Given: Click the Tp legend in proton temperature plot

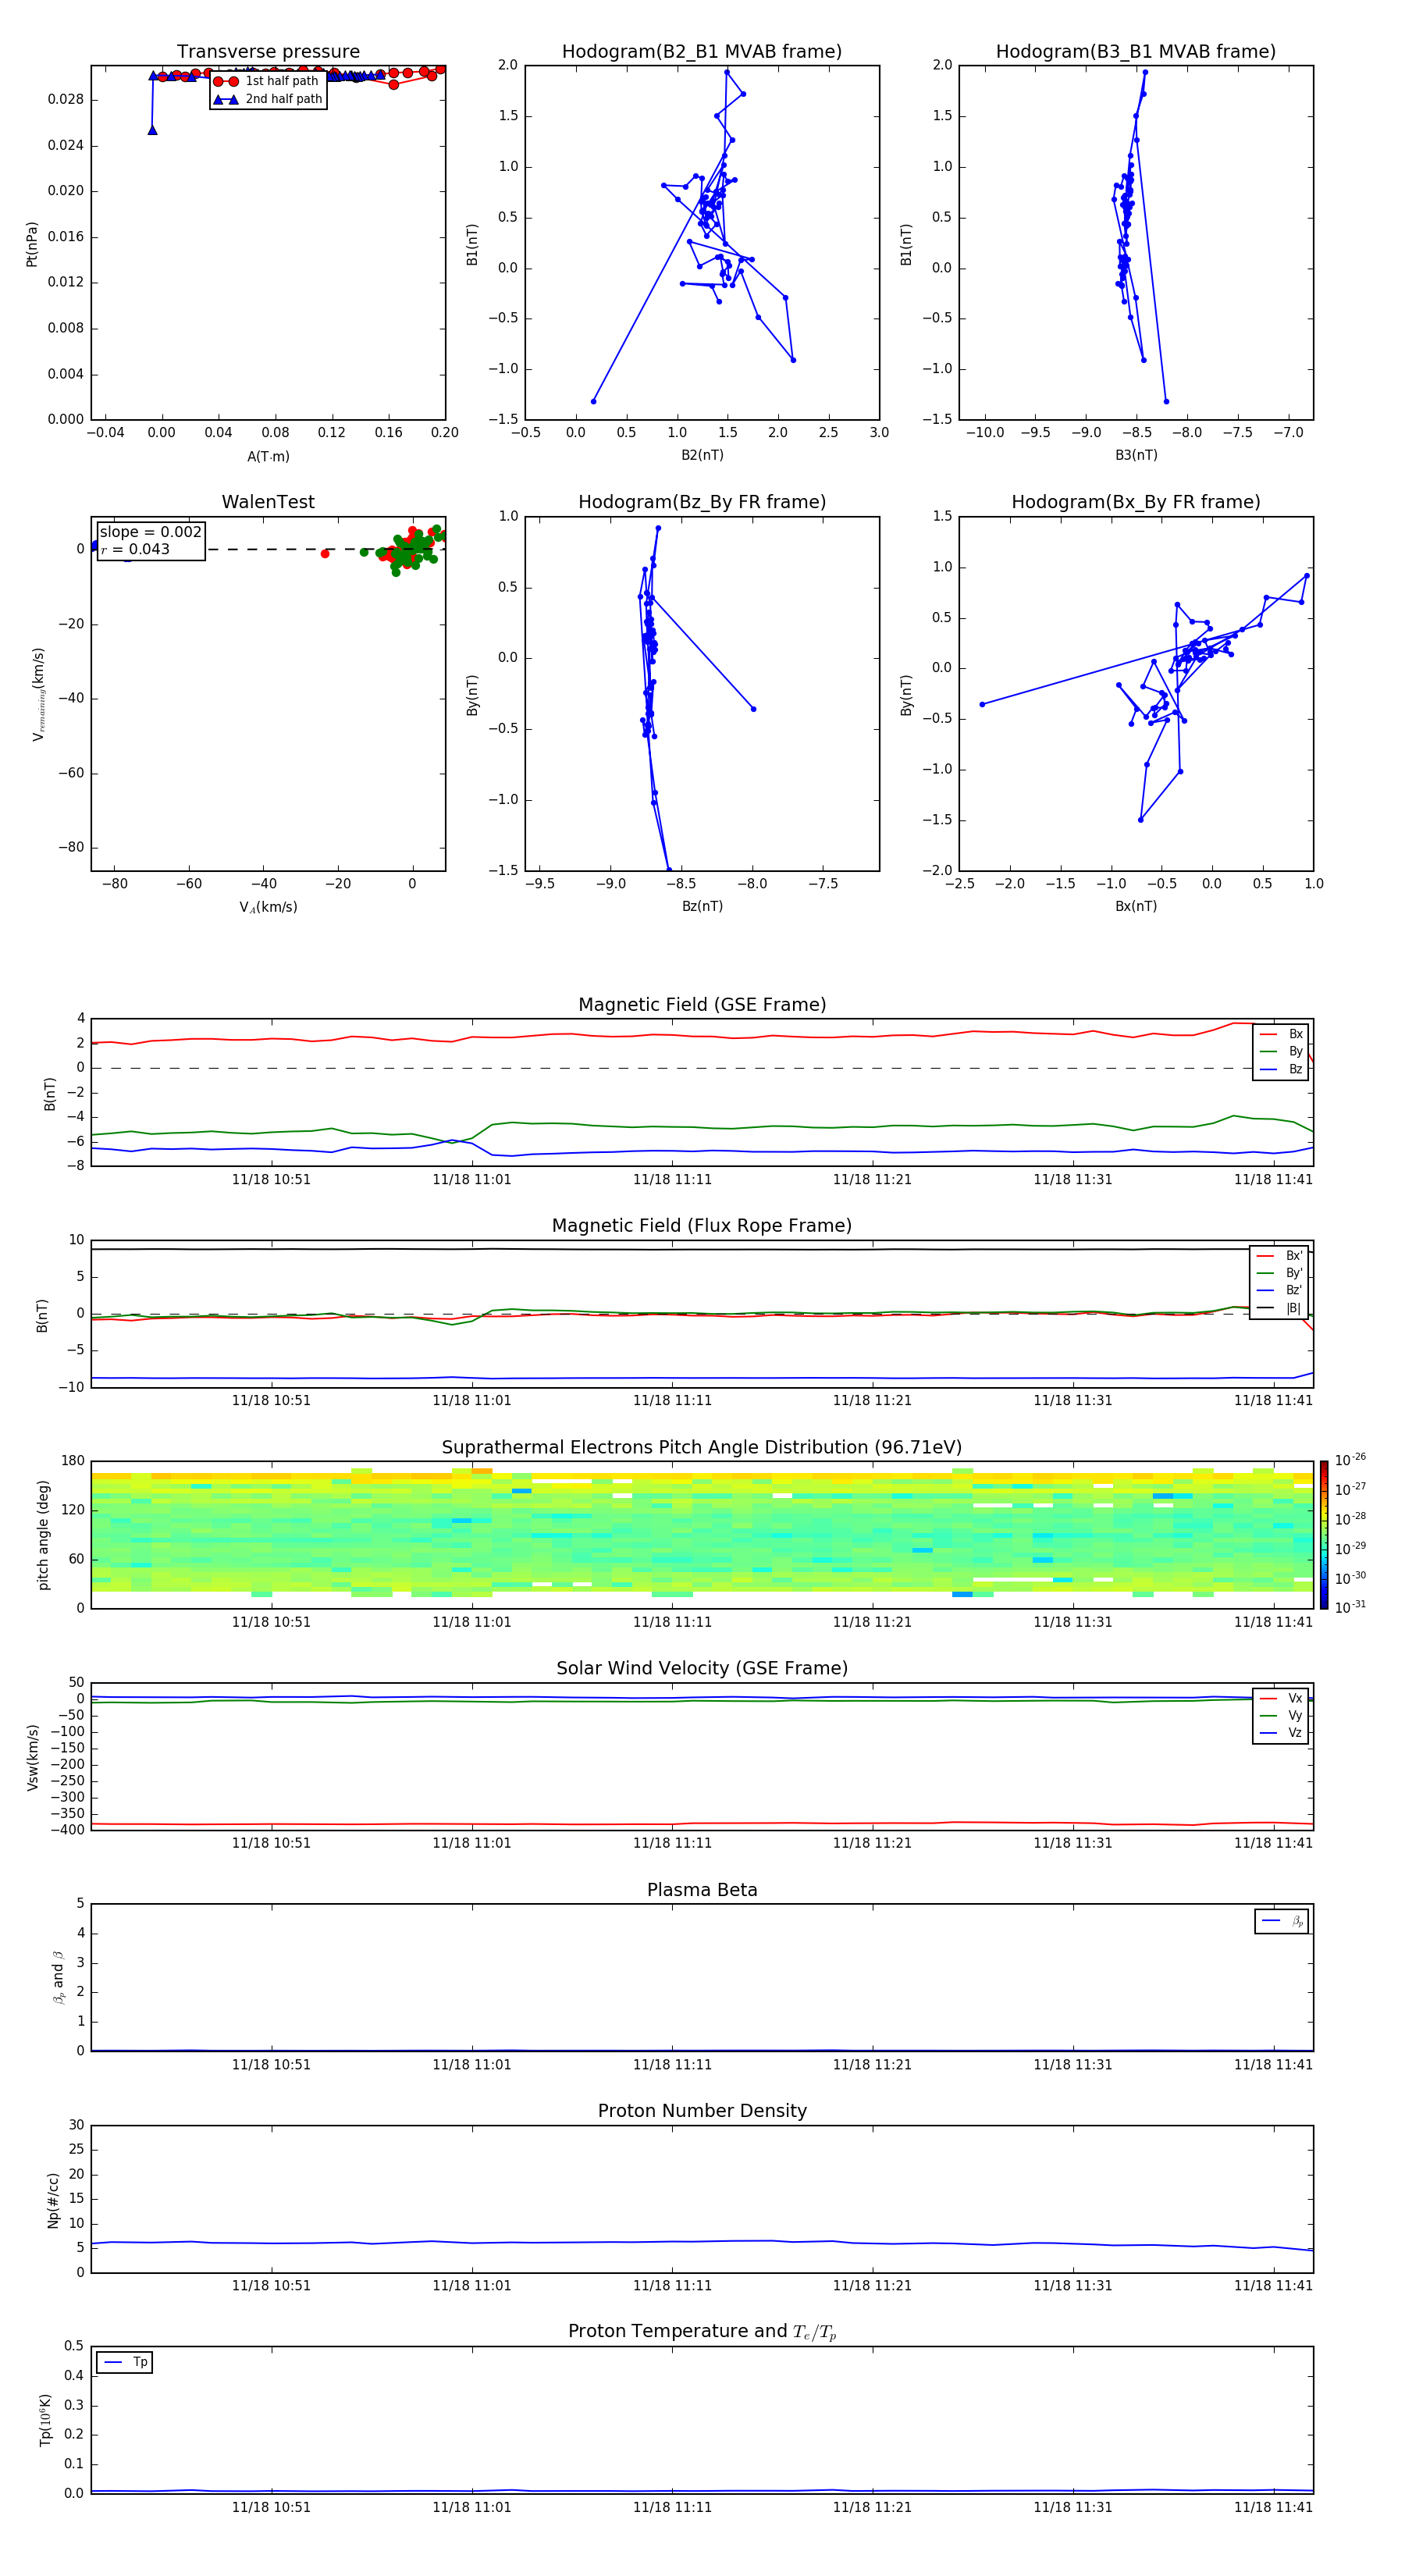Looking at the screenshot, I should [x=125, y=2362].
